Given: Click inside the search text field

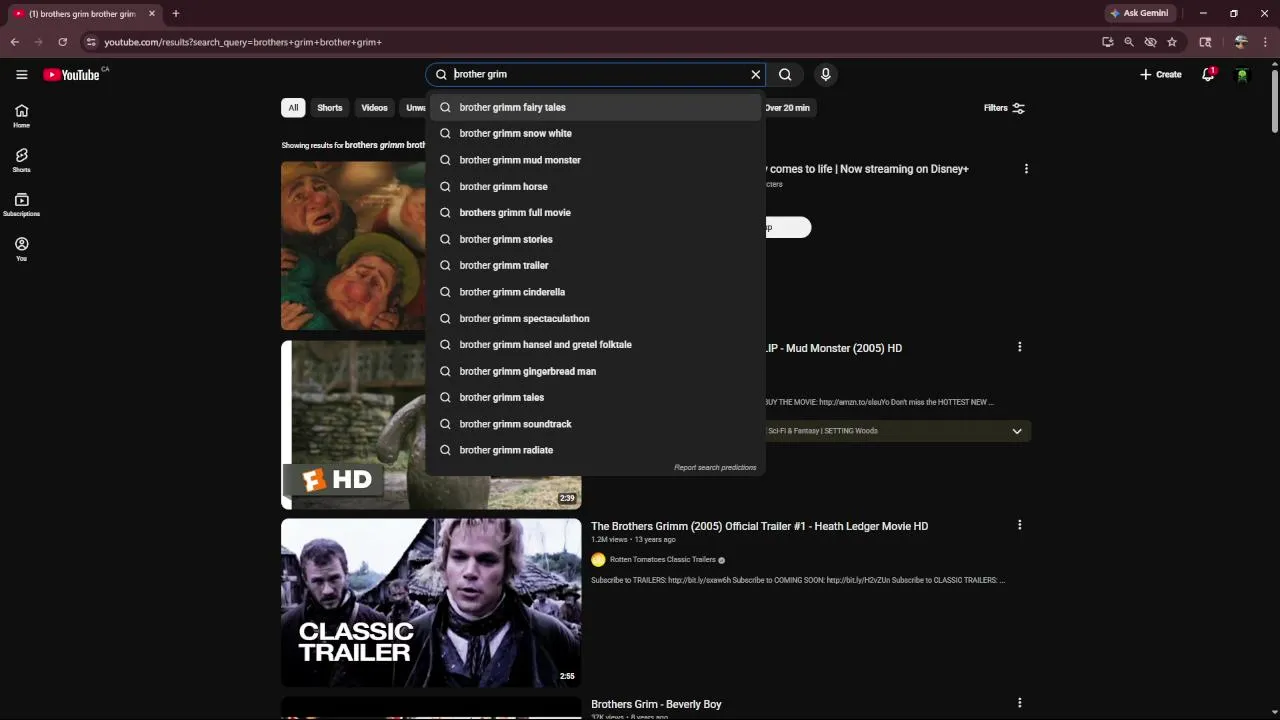Looking at the screenshot, I should tap(596, 74).
